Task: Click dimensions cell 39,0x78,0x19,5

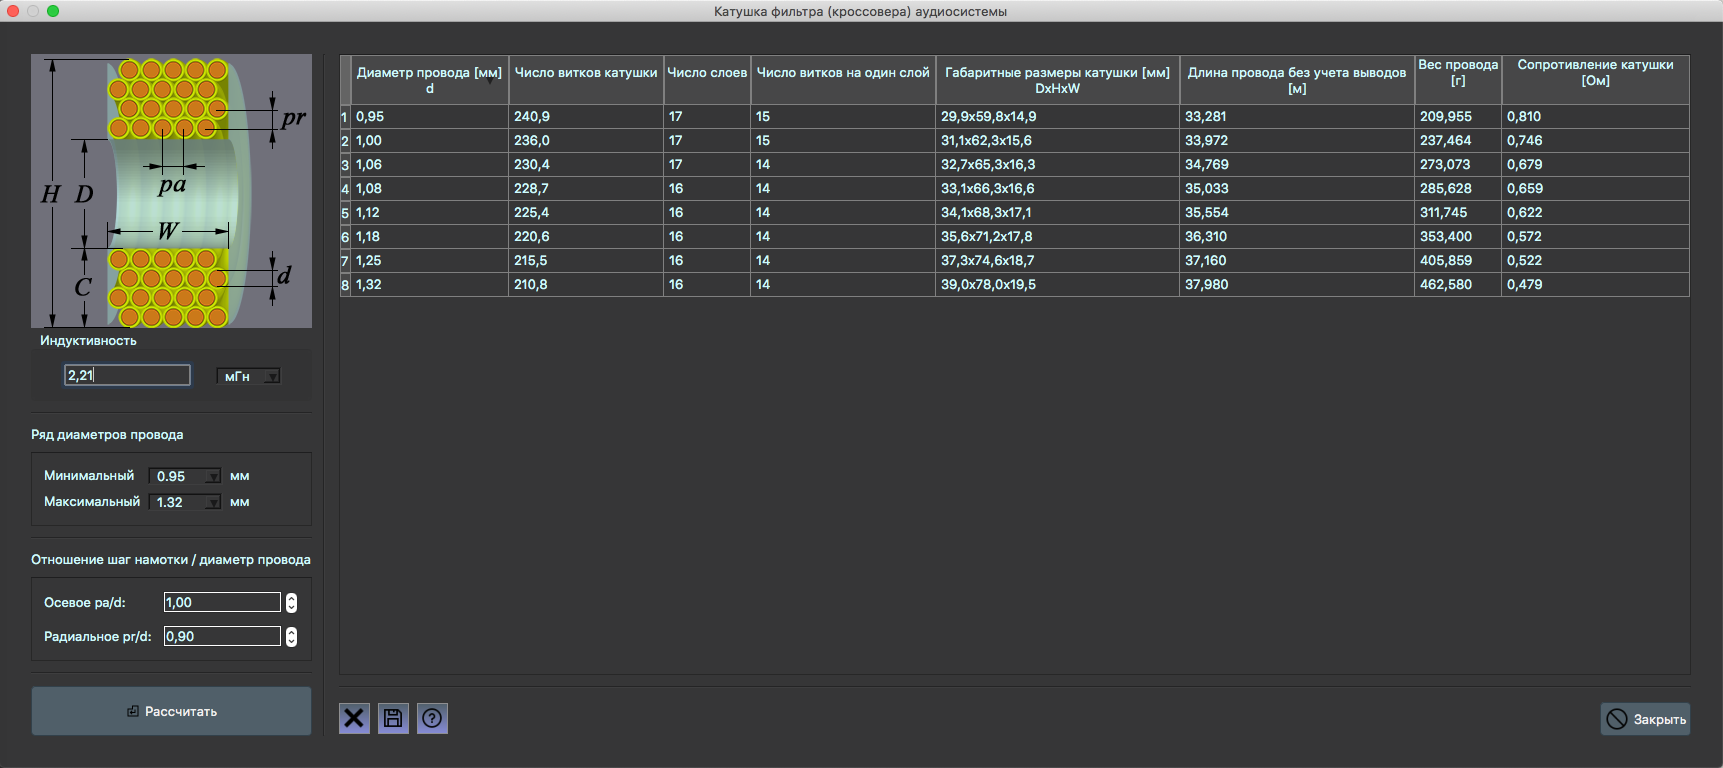Action: pos(1058,285)
